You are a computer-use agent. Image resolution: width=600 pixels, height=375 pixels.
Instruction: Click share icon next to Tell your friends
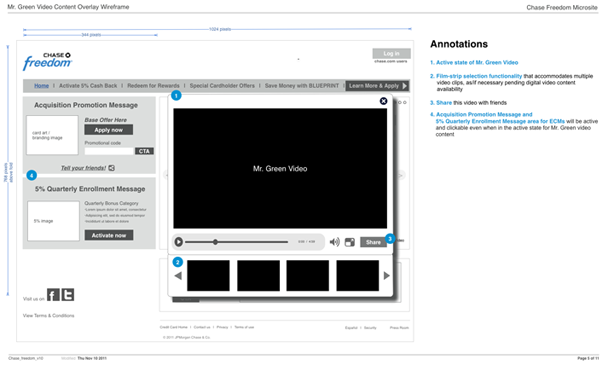tap(111, 168)
